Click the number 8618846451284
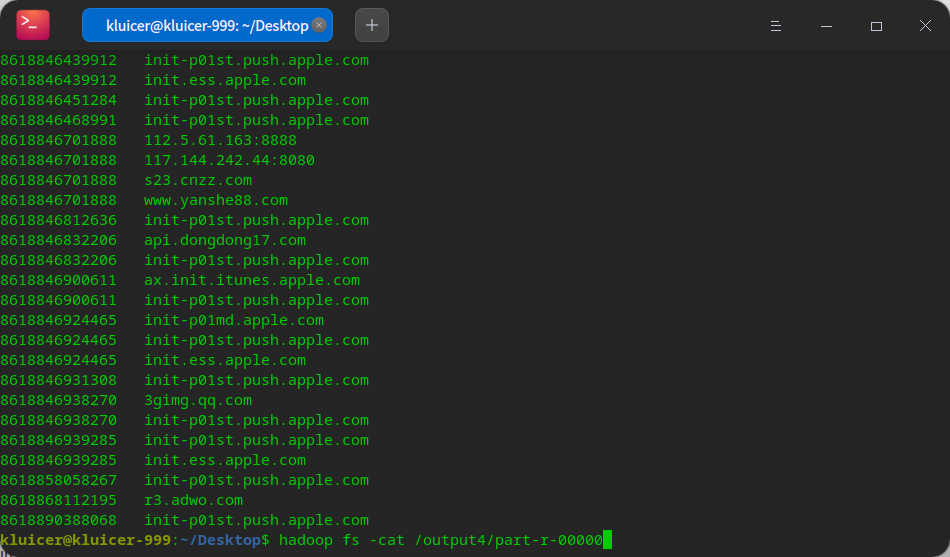The image size is (950, 557). (58, 100)
